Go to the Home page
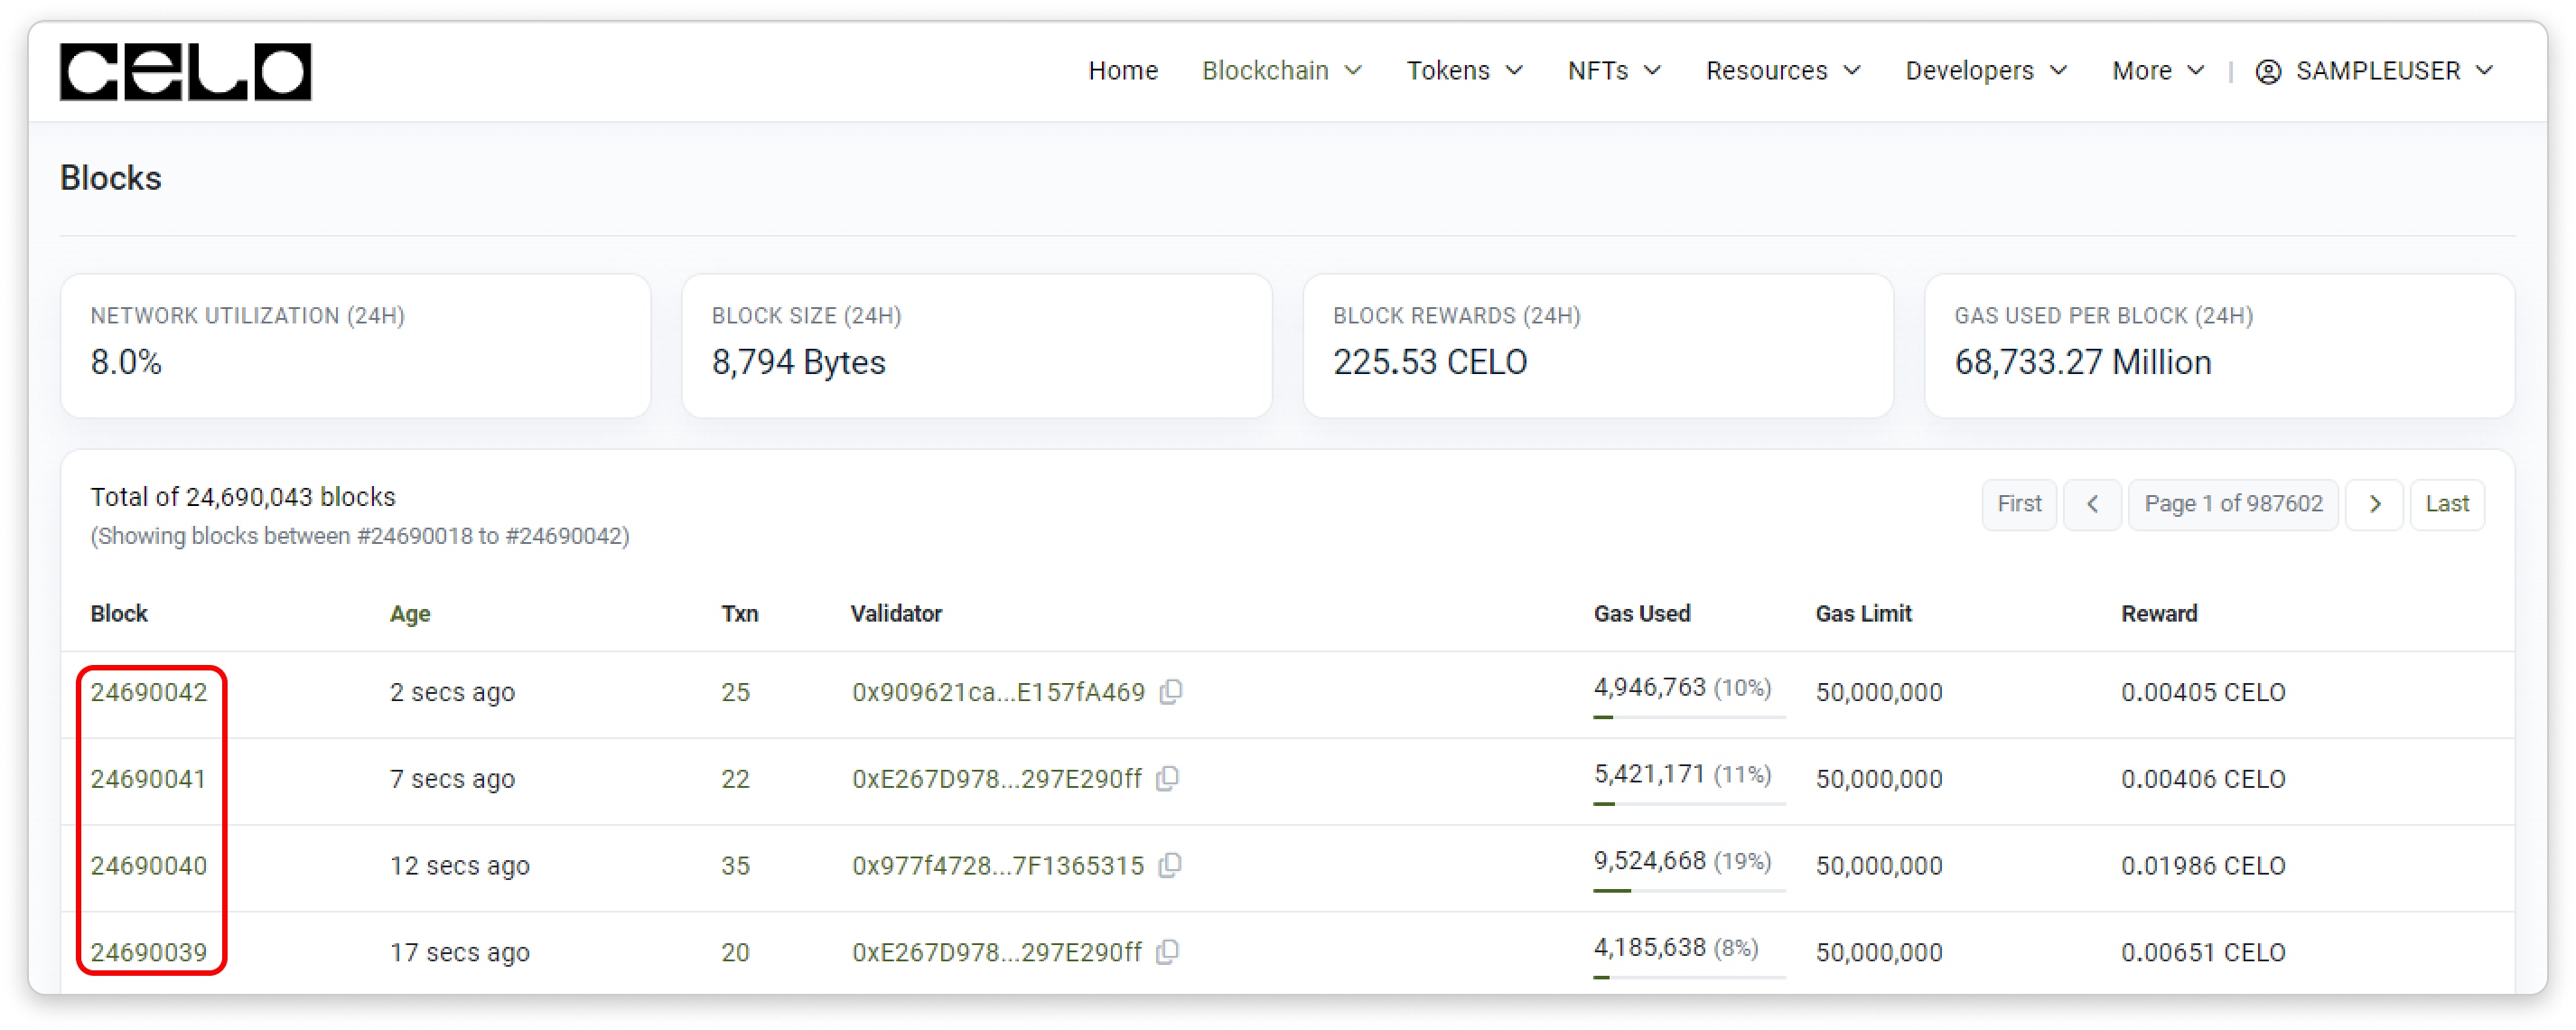 click(1123, 71)
